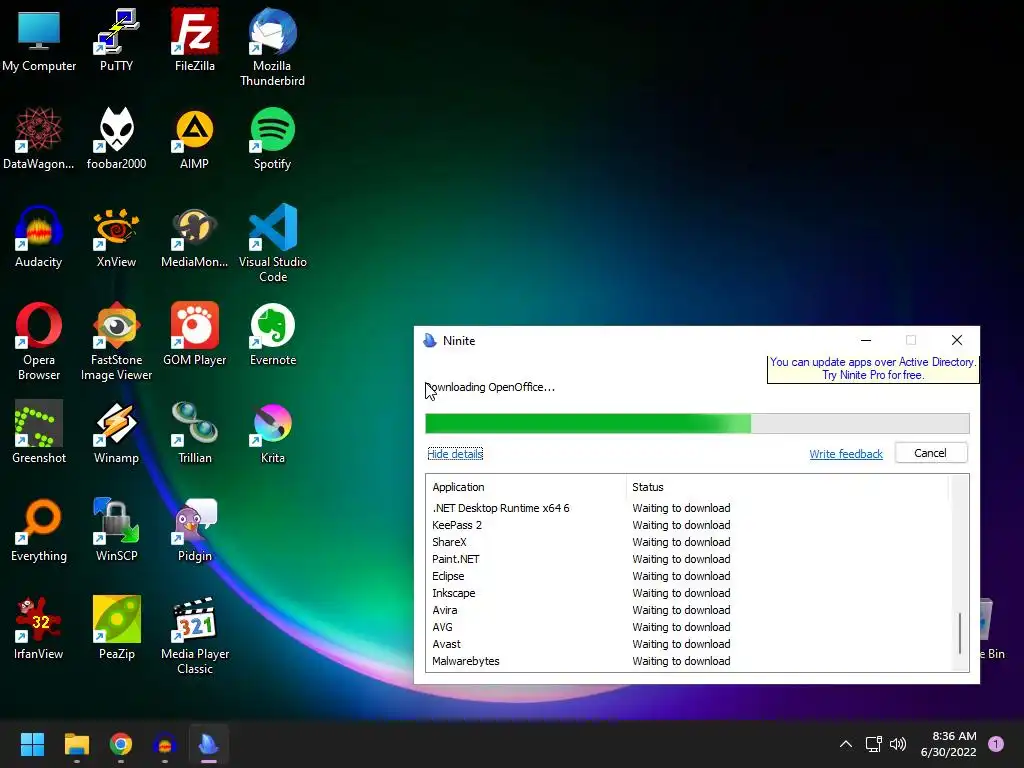Select the PuTTY desktop shortcut
Screen dimensions: 1024x768
[116, 40]
